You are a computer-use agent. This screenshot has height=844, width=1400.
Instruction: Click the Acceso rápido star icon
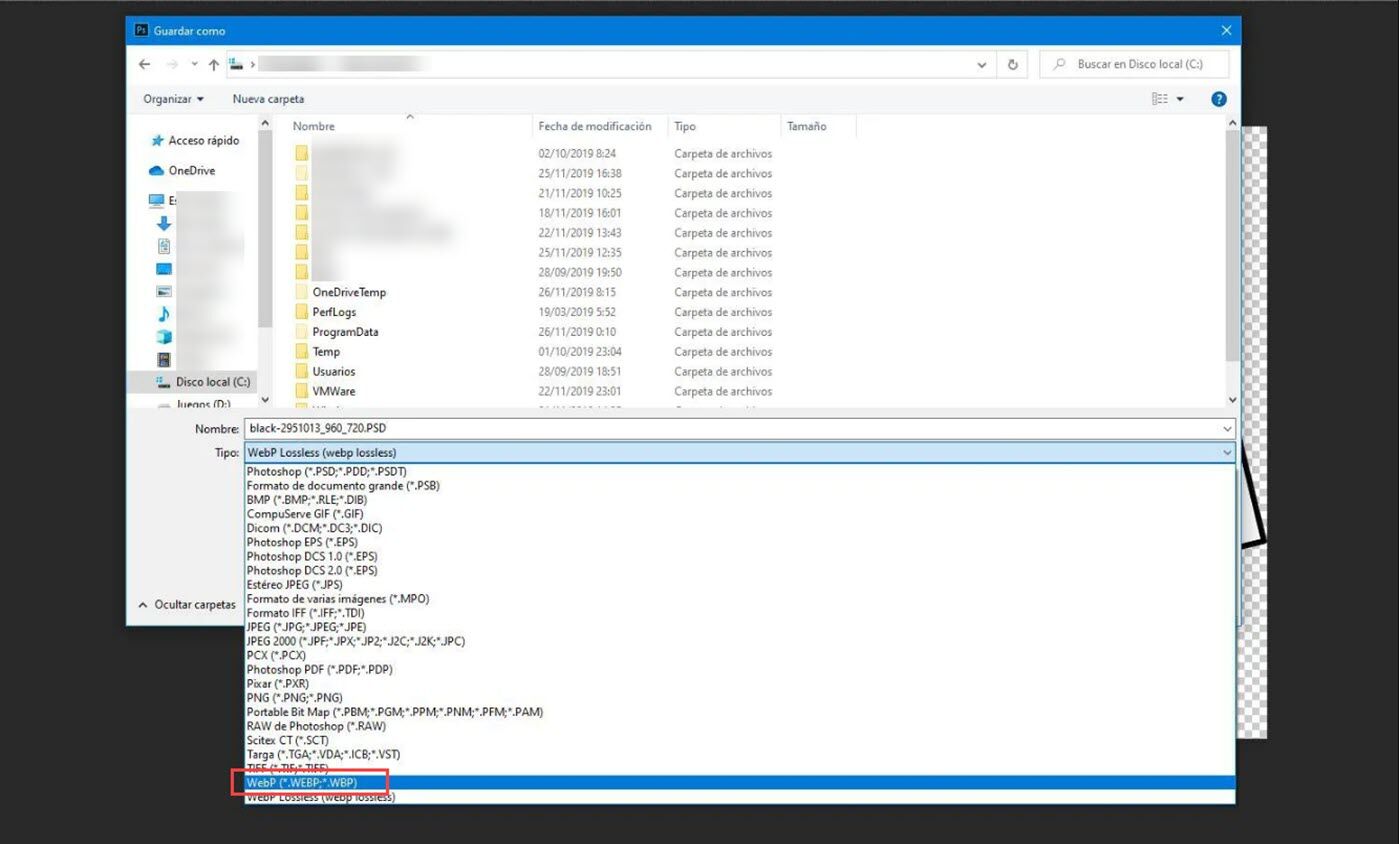(x=157, y=141)
